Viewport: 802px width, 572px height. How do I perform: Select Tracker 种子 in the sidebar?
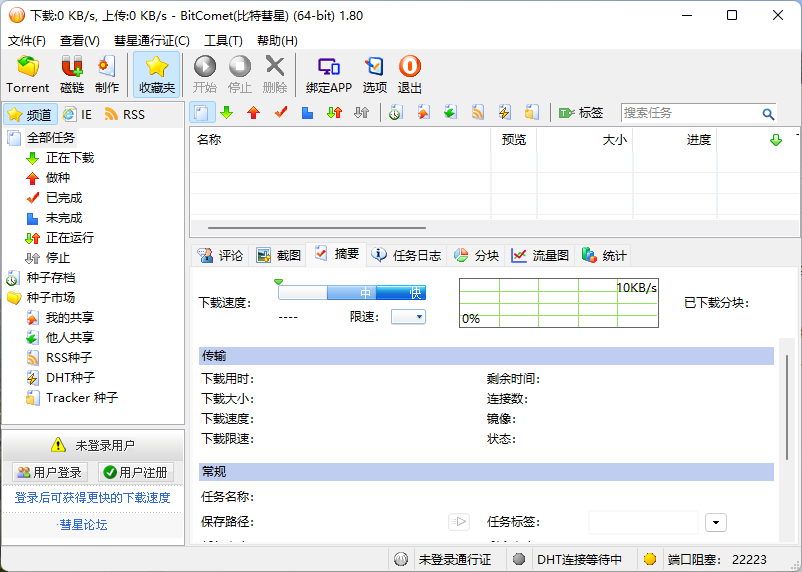coord(82,398)
